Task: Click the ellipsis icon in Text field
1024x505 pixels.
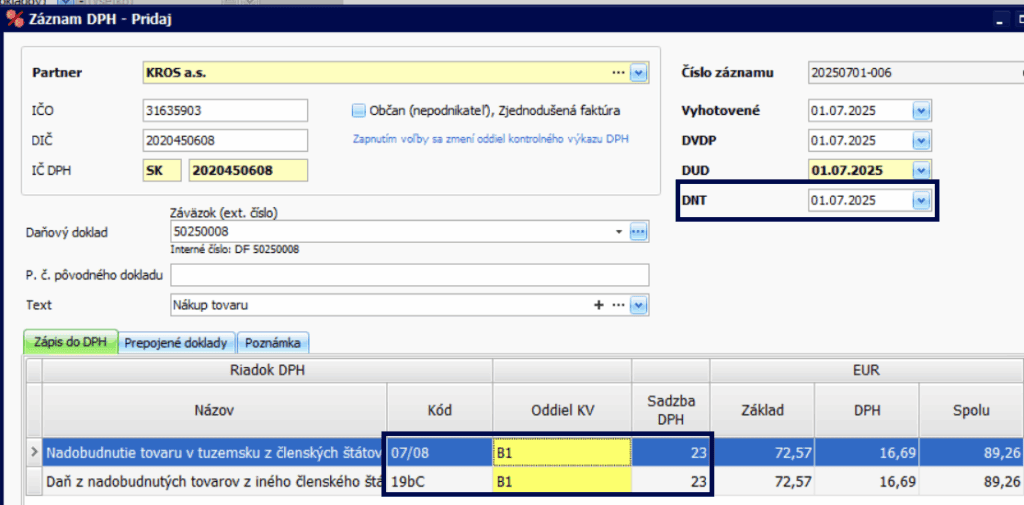Action: [619, 305]
